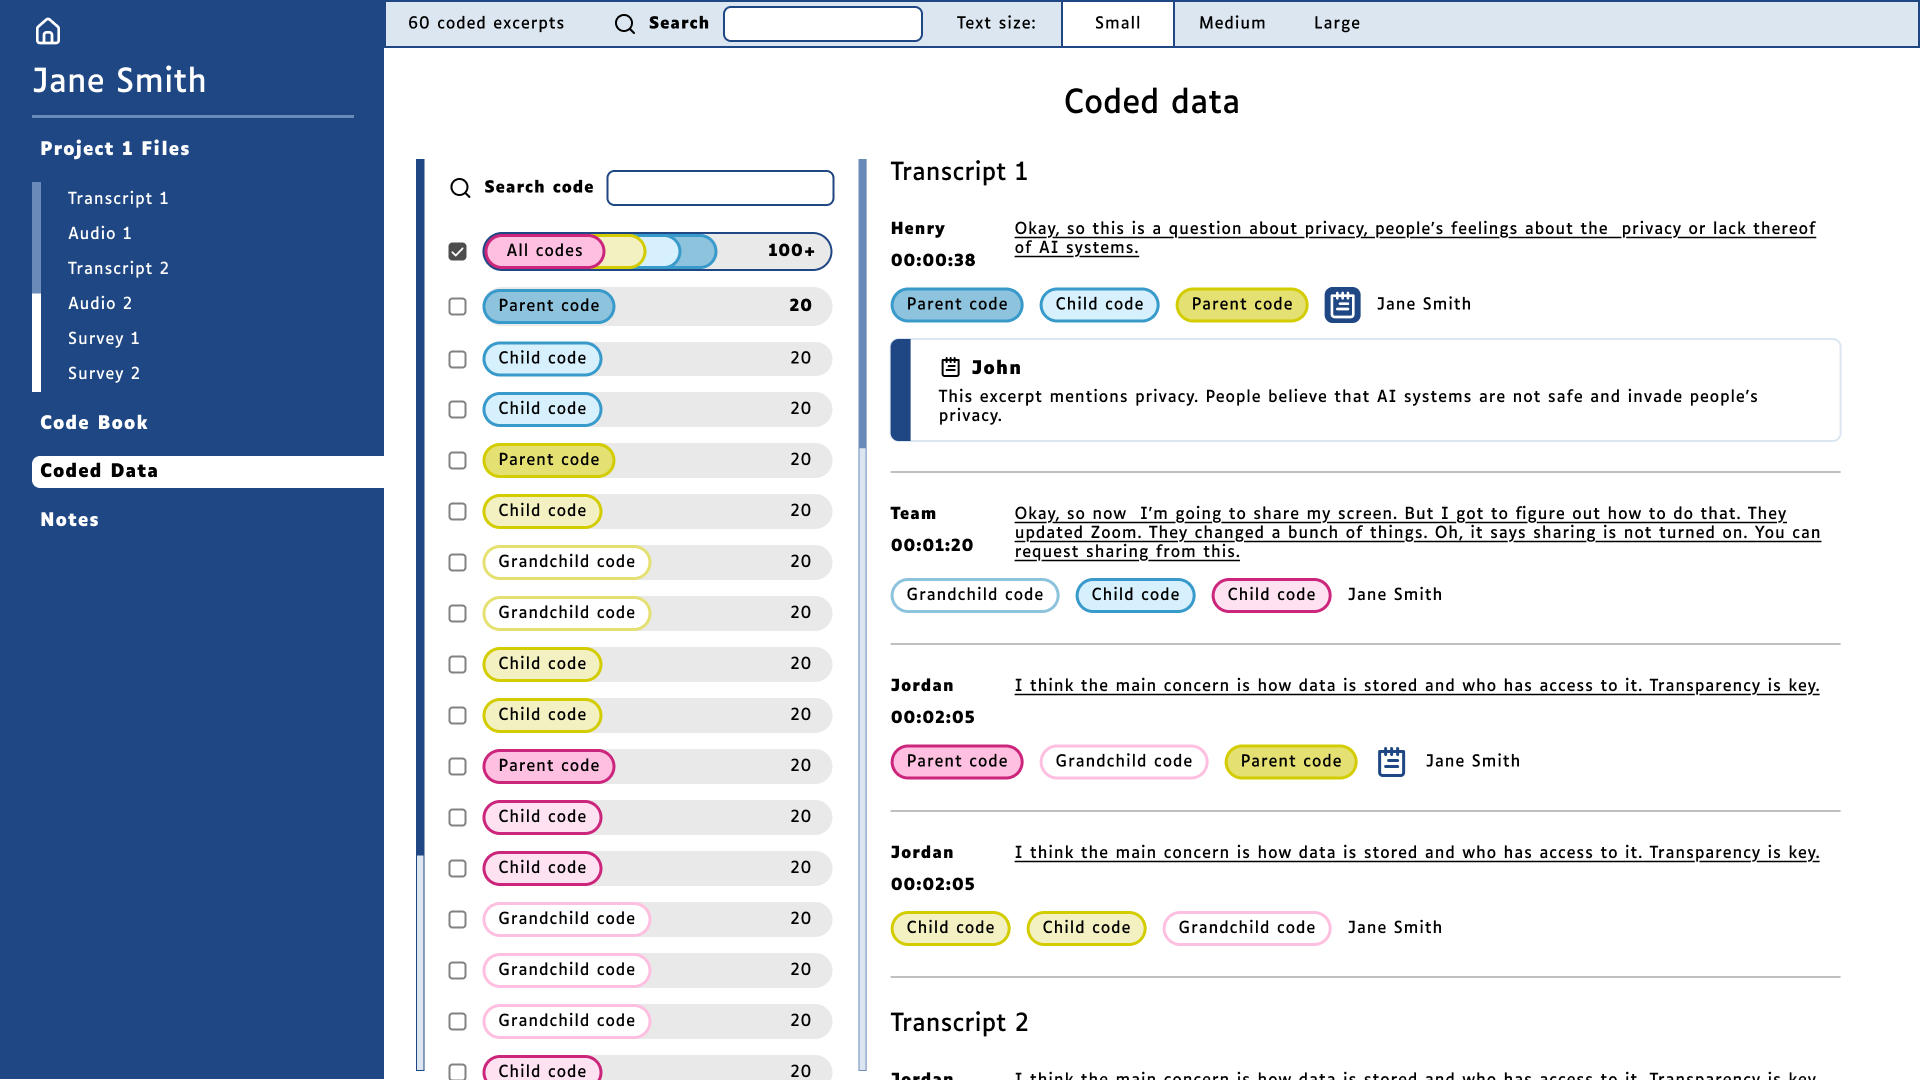This screenshot has width=1920, height=1080.
Task: Toggle the All codes checkbox
Action: coord(457,251)
